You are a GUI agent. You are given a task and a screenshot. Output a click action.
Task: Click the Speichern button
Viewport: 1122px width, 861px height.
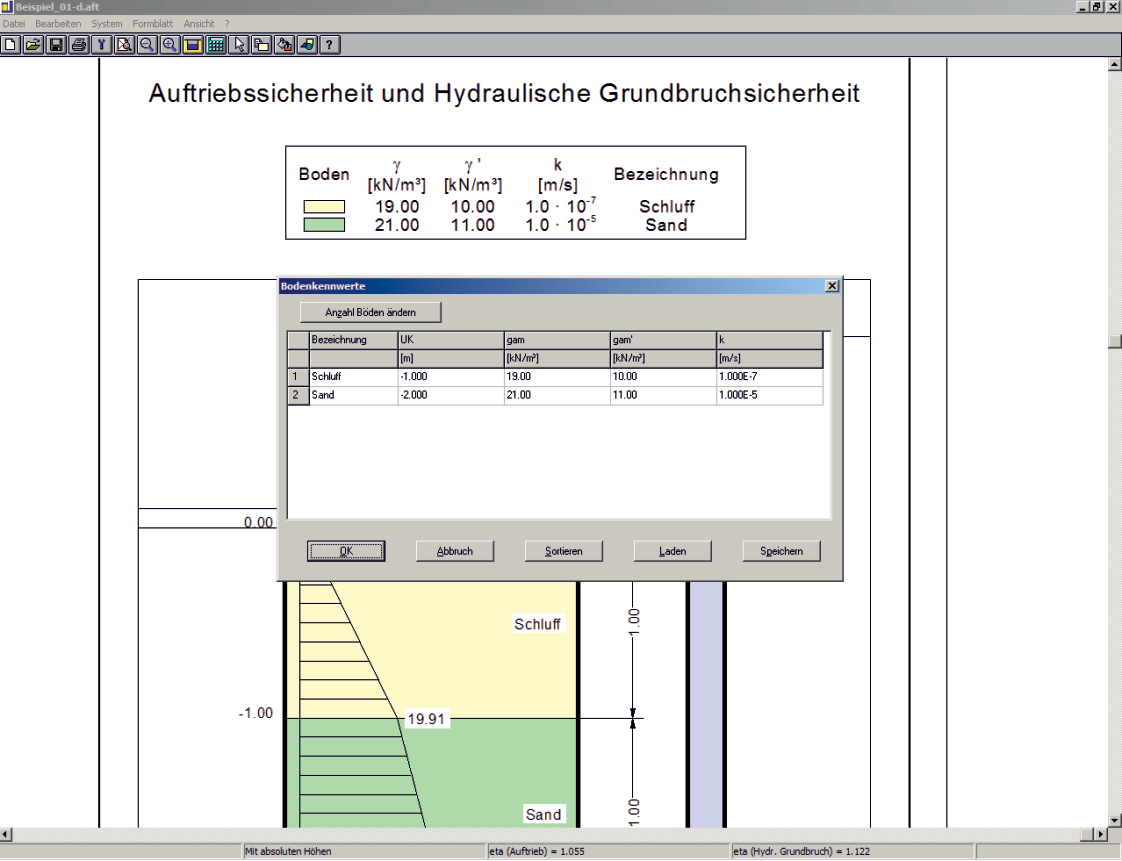(x=781, y=551)
